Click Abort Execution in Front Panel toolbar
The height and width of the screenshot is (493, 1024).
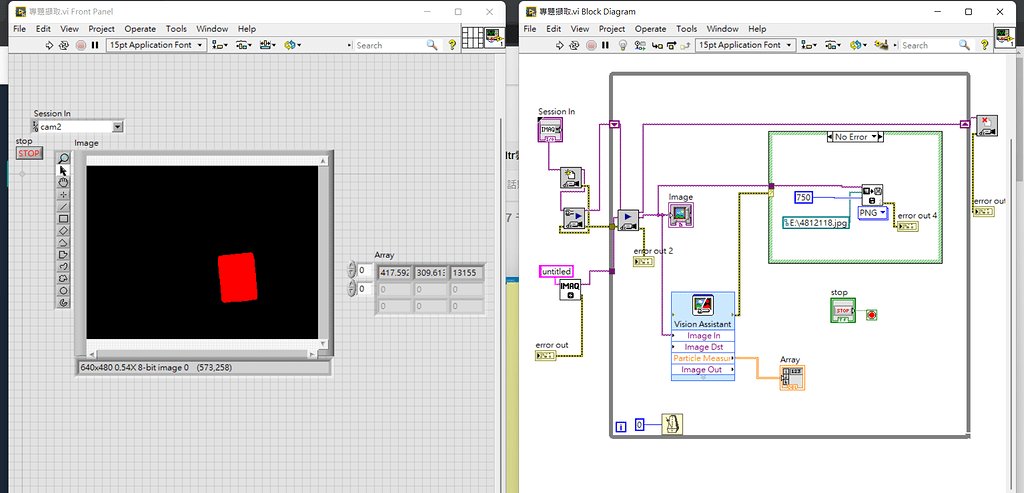click(x=81, y=45)
